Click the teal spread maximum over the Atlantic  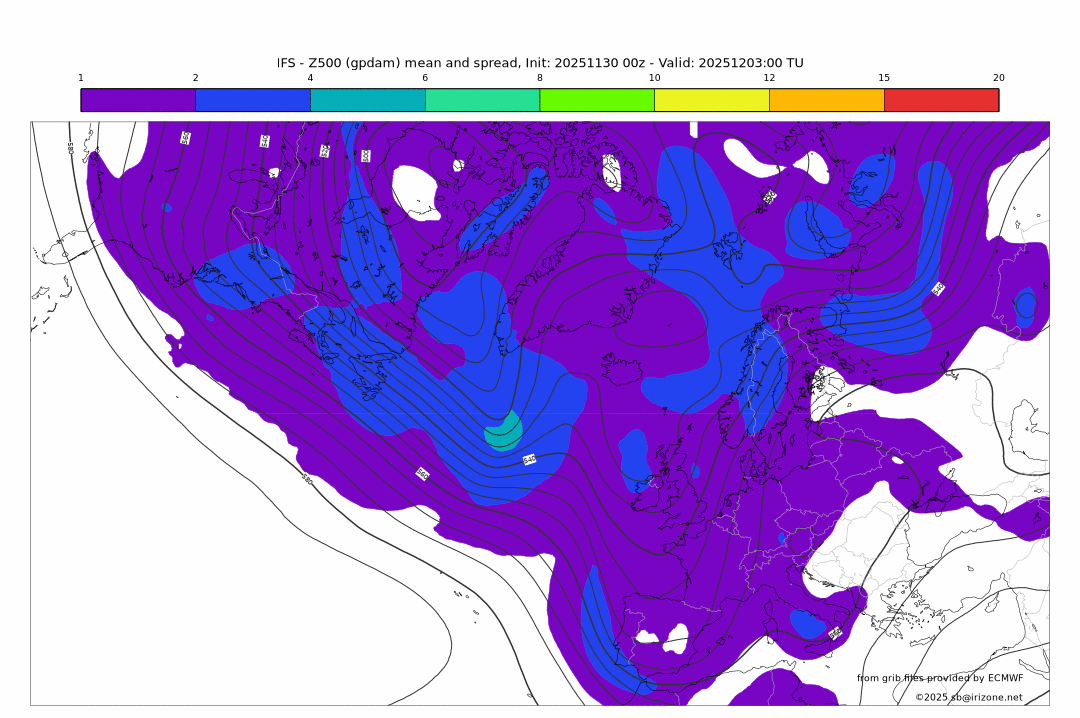click(504, 431)
